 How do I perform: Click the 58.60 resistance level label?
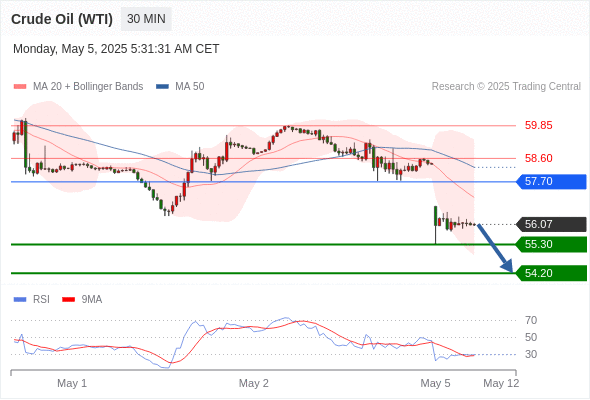tap(538, 158)
